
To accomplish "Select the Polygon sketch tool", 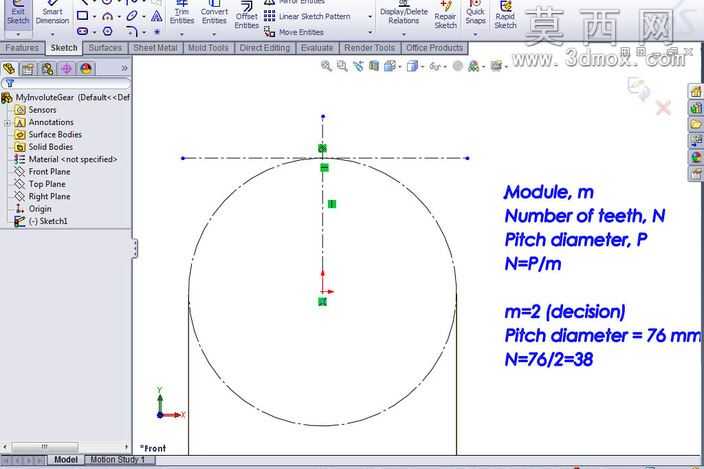I will tap(107, 31).
